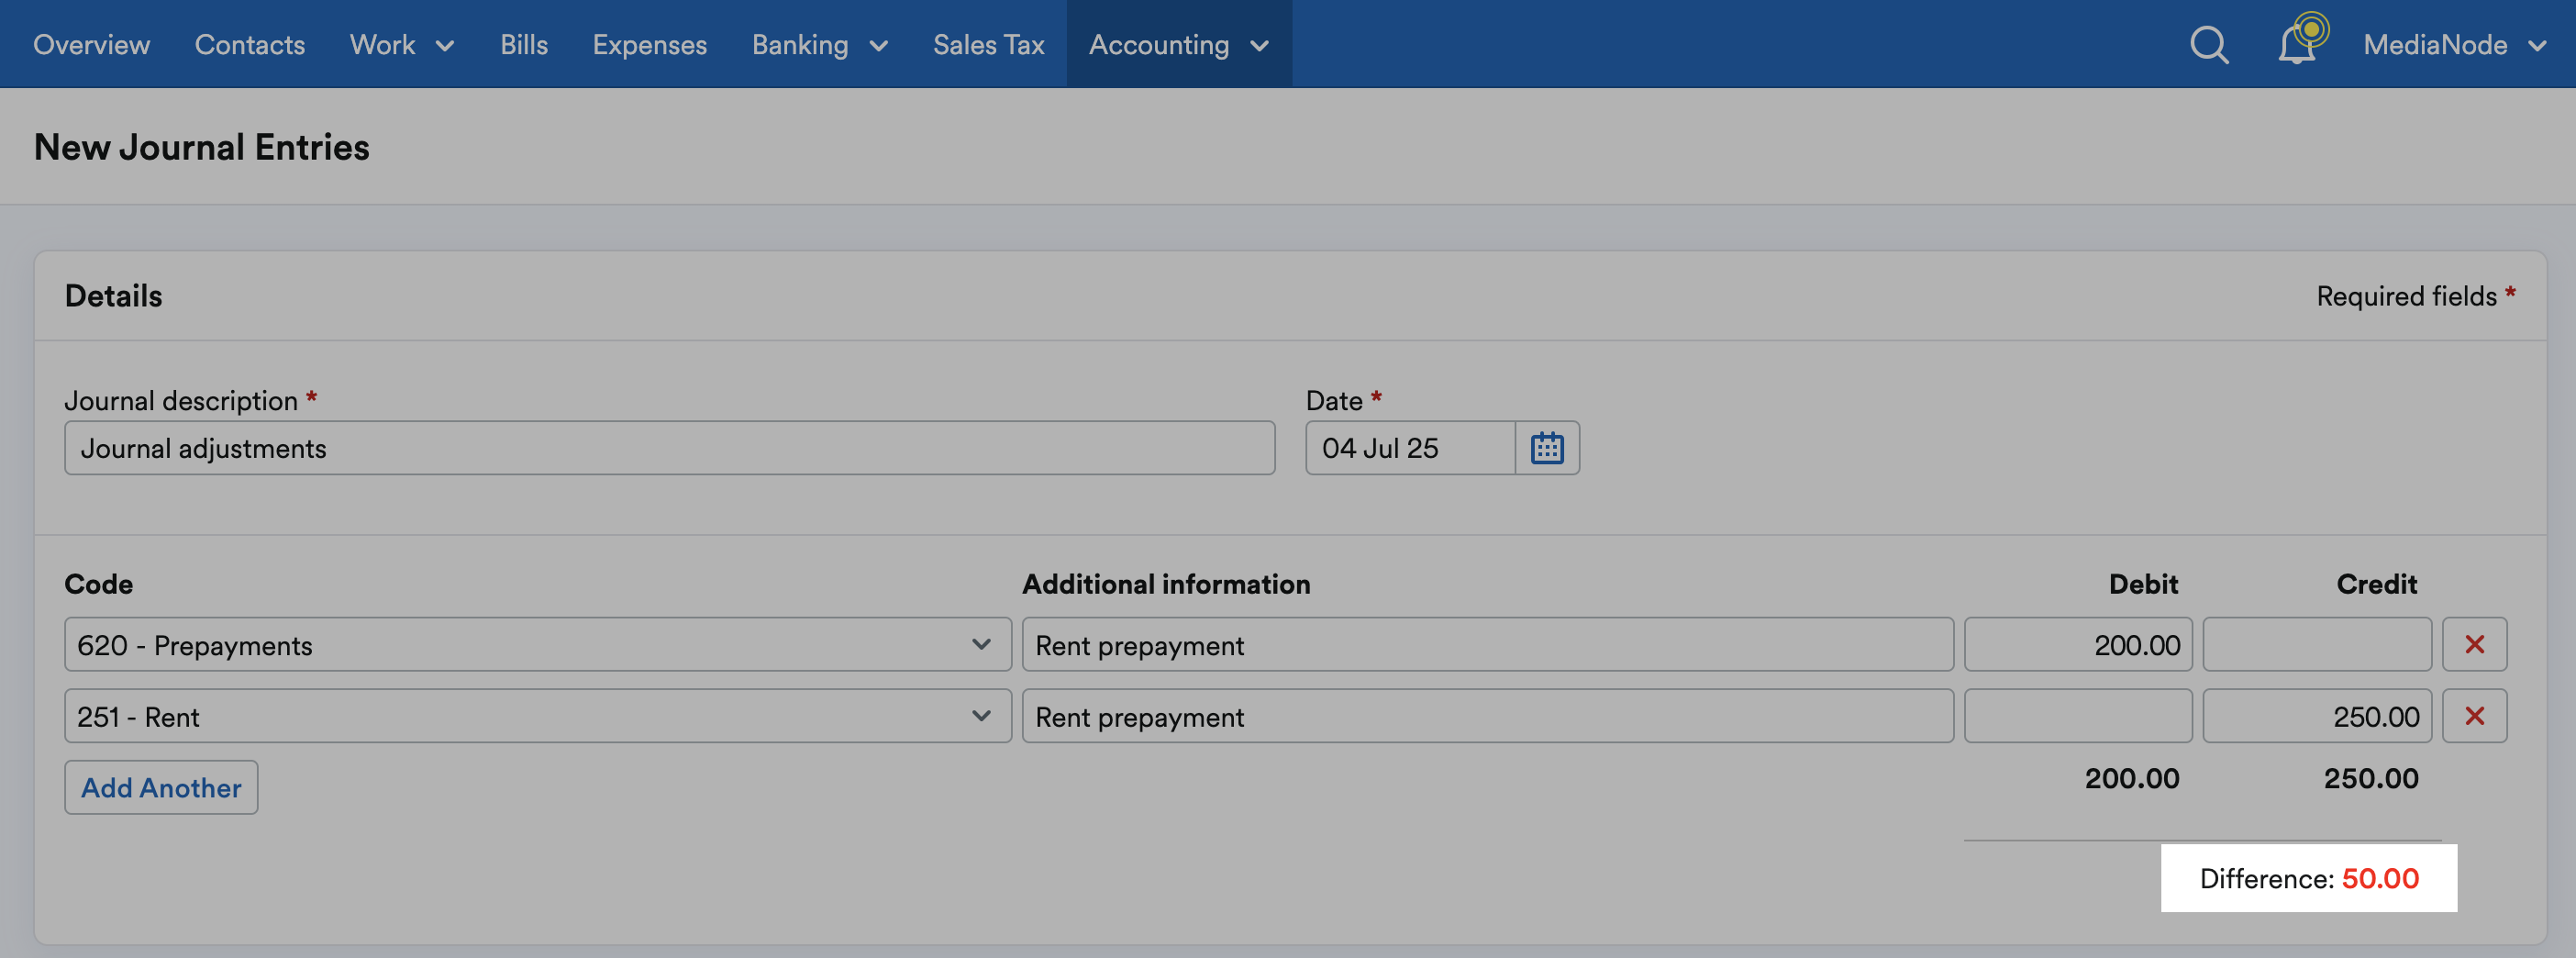The height and width of the screenshot is (958, 2576).
Task: Edit Rent row additional information field
Action: pyautogui.click(x=1487, y=716)
